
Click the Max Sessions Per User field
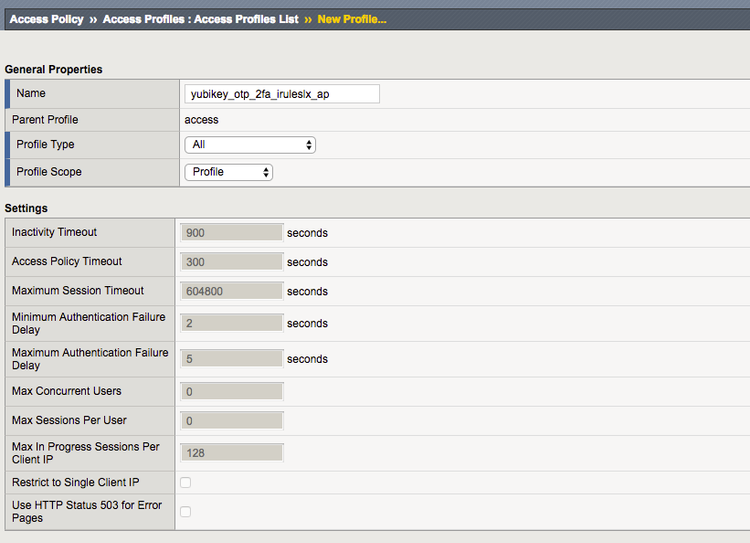pos(232,421)
